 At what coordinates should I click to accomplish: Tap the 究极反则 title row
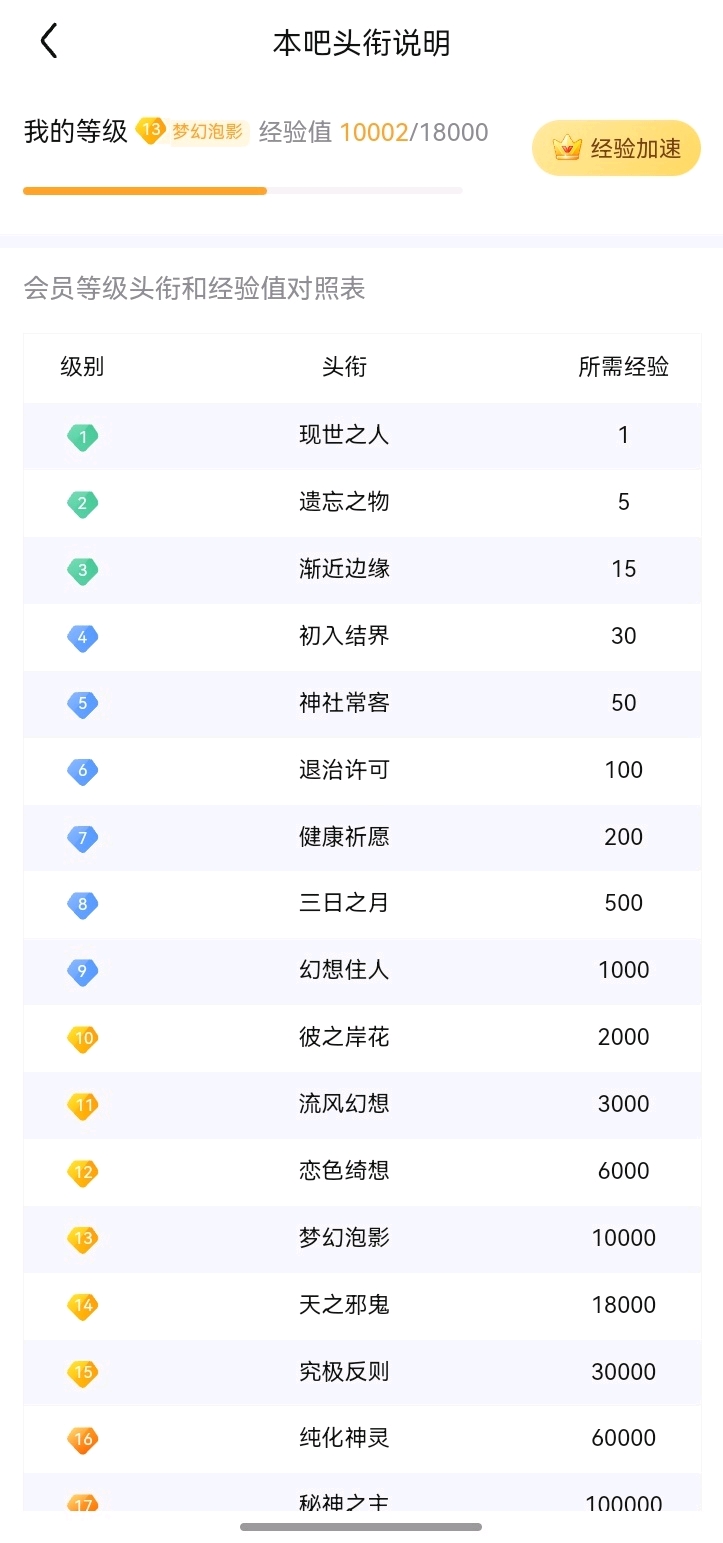pos(362,1372)
